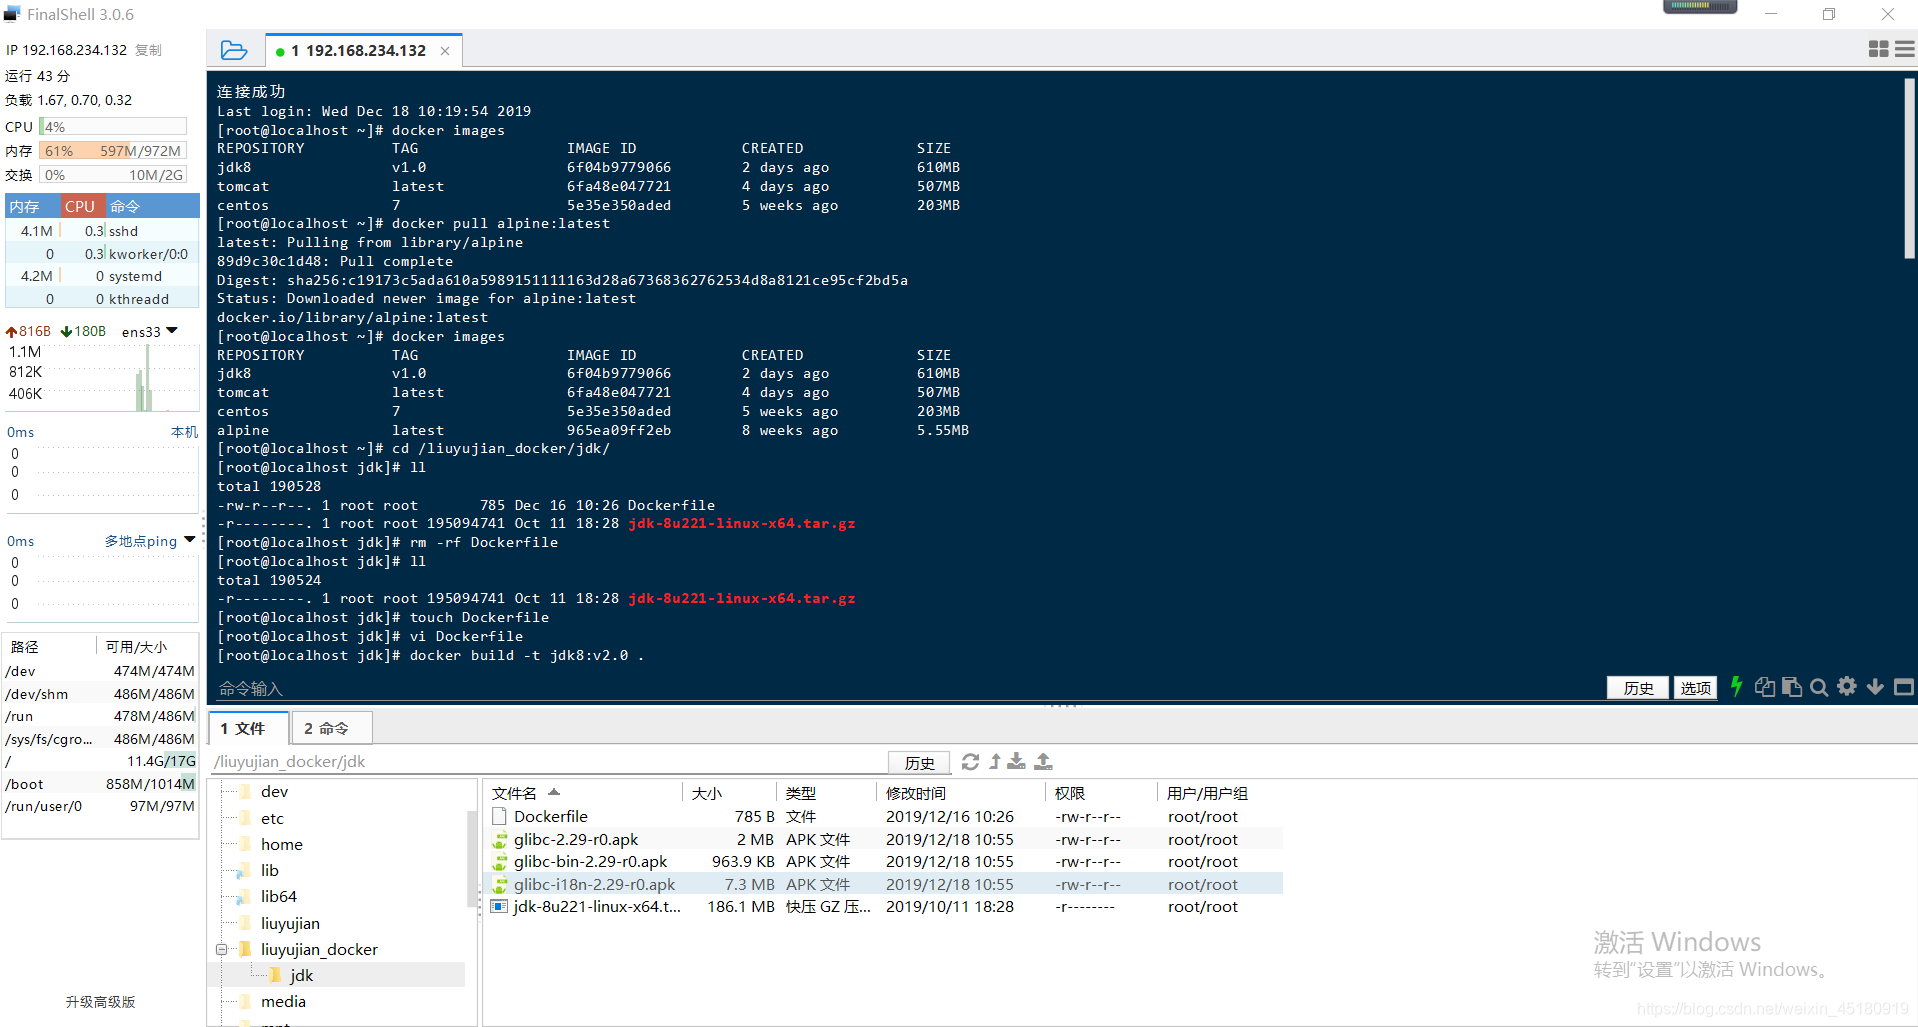Open the ens33 network interface dropdown
Screen dimensions: 1918x1027
click(x=149, y=332)
